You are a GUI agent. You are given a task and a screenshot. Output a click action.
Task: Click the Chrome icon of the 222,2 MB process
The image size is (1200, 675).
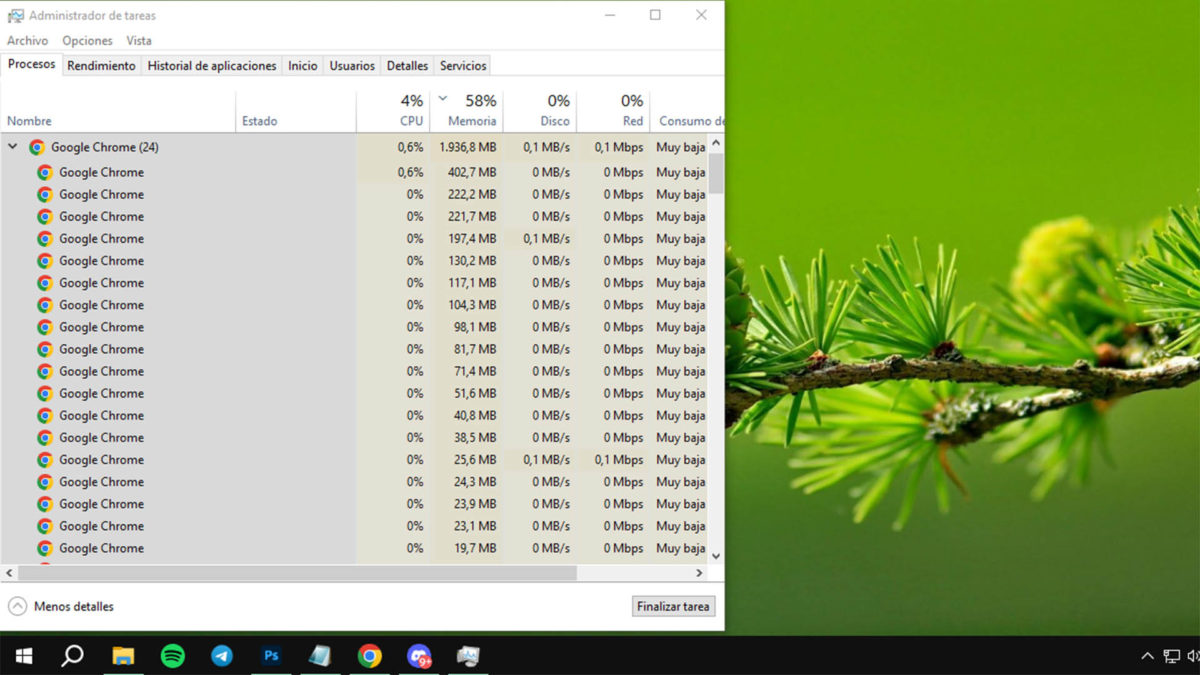coord(45,194)
